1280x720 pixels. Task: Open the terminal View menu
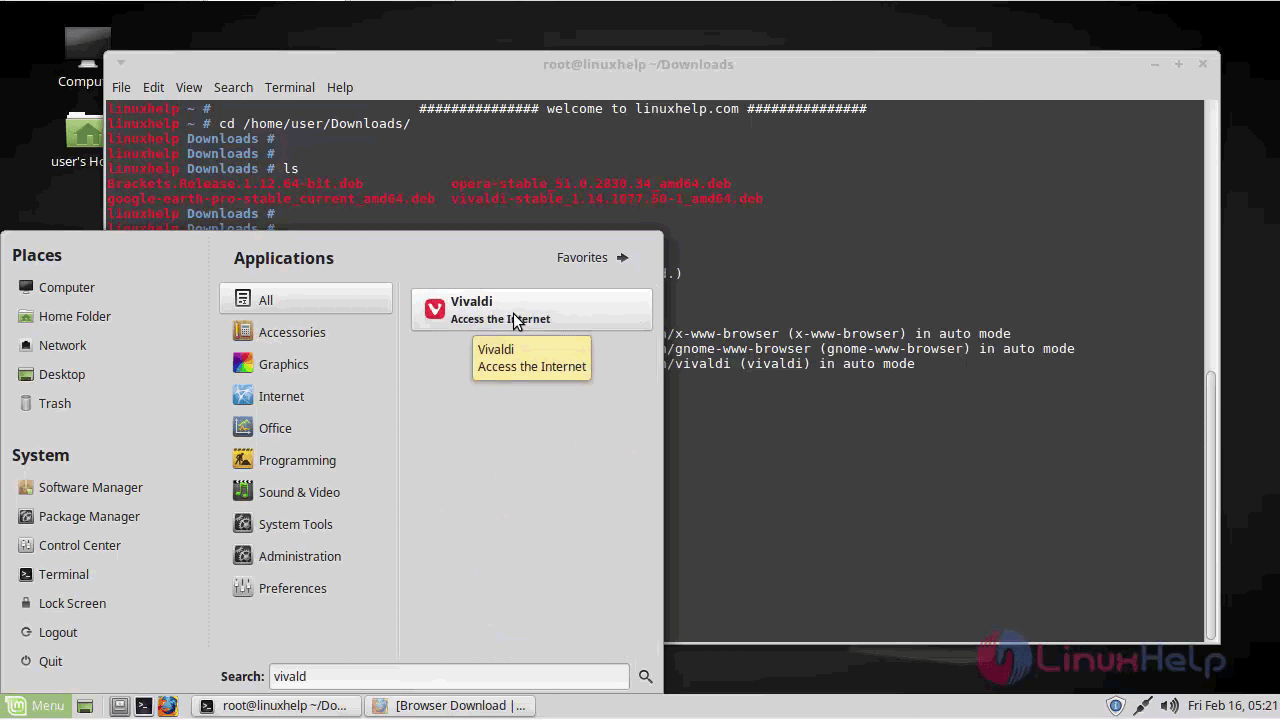pyautogui.click(x=188, y=87)
